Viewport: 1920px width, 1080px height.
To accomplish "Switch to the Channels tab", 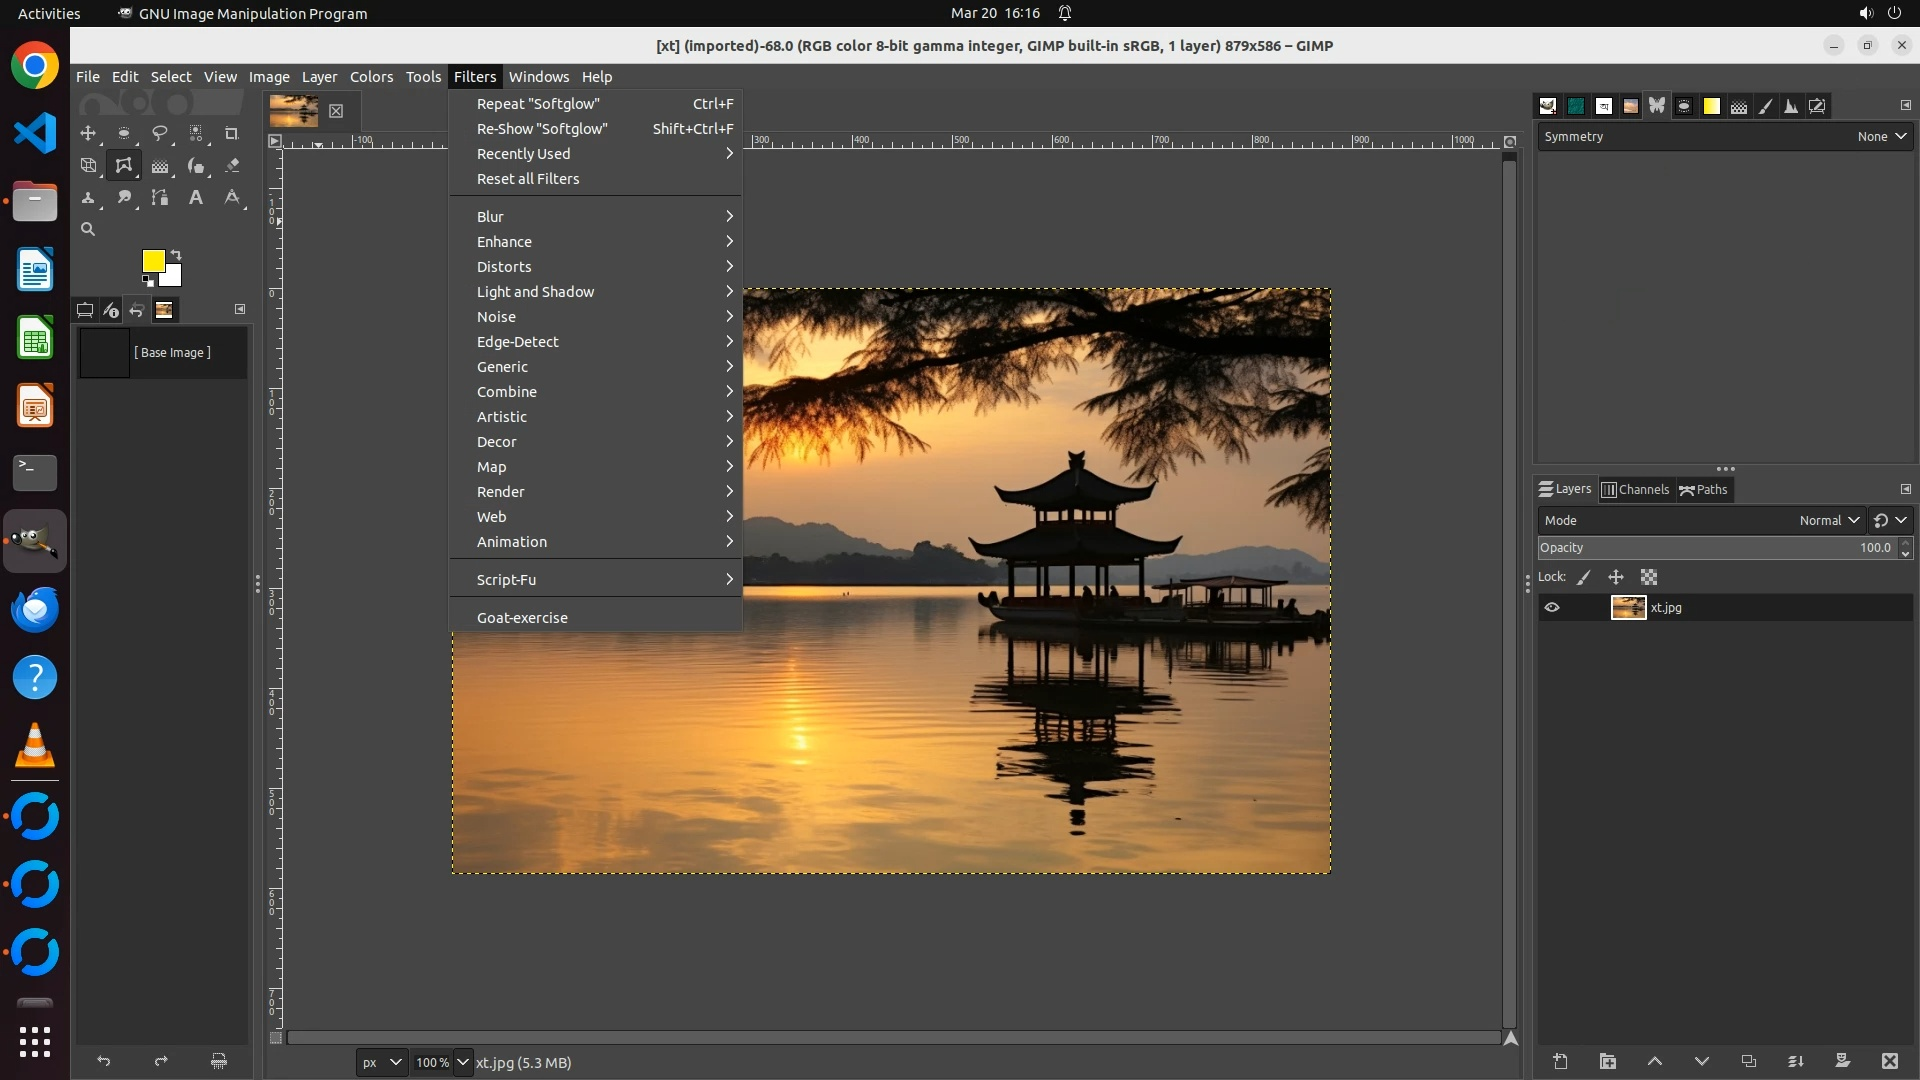I will (x=1636, y=490).
